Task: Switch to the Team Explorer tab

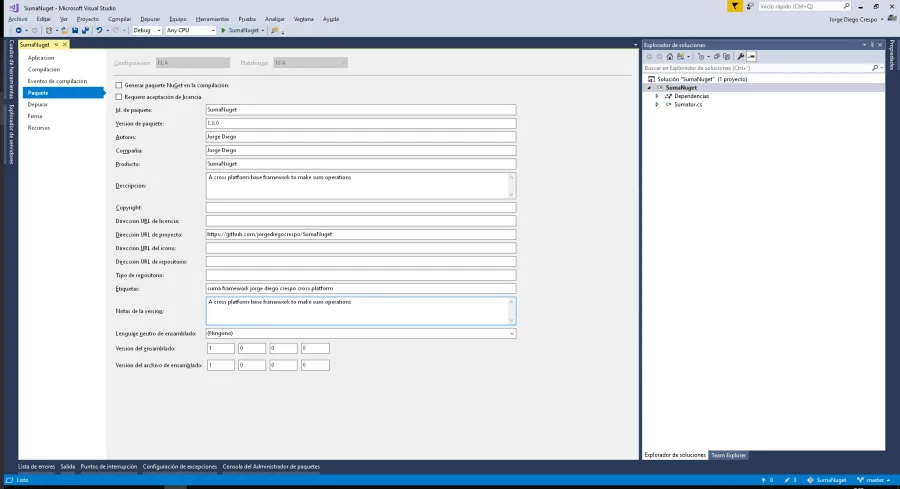Action: [728, 455]
